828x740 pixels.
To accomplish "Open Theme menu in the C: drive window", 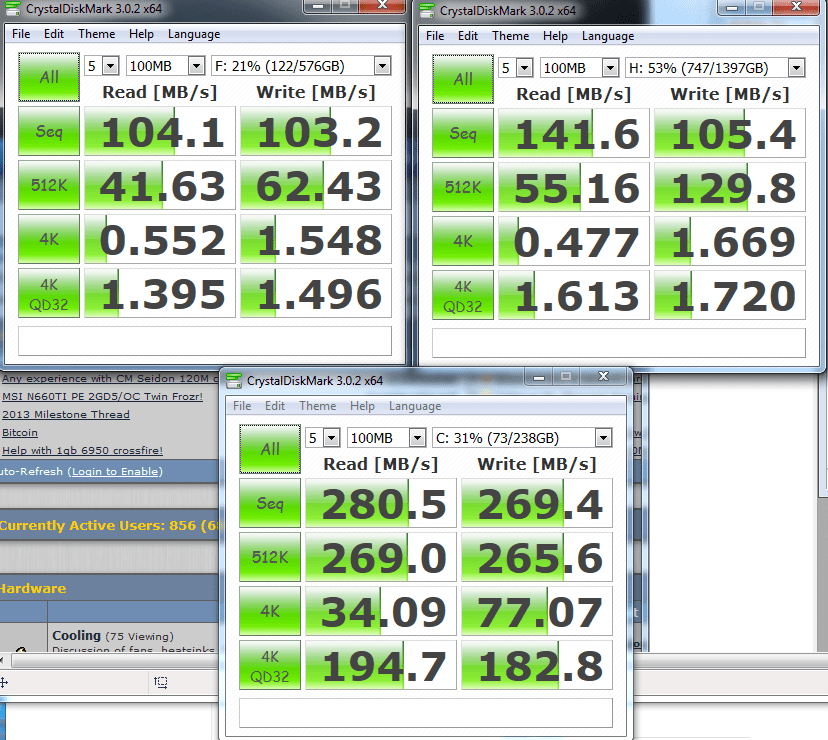I will coord(317,406).
